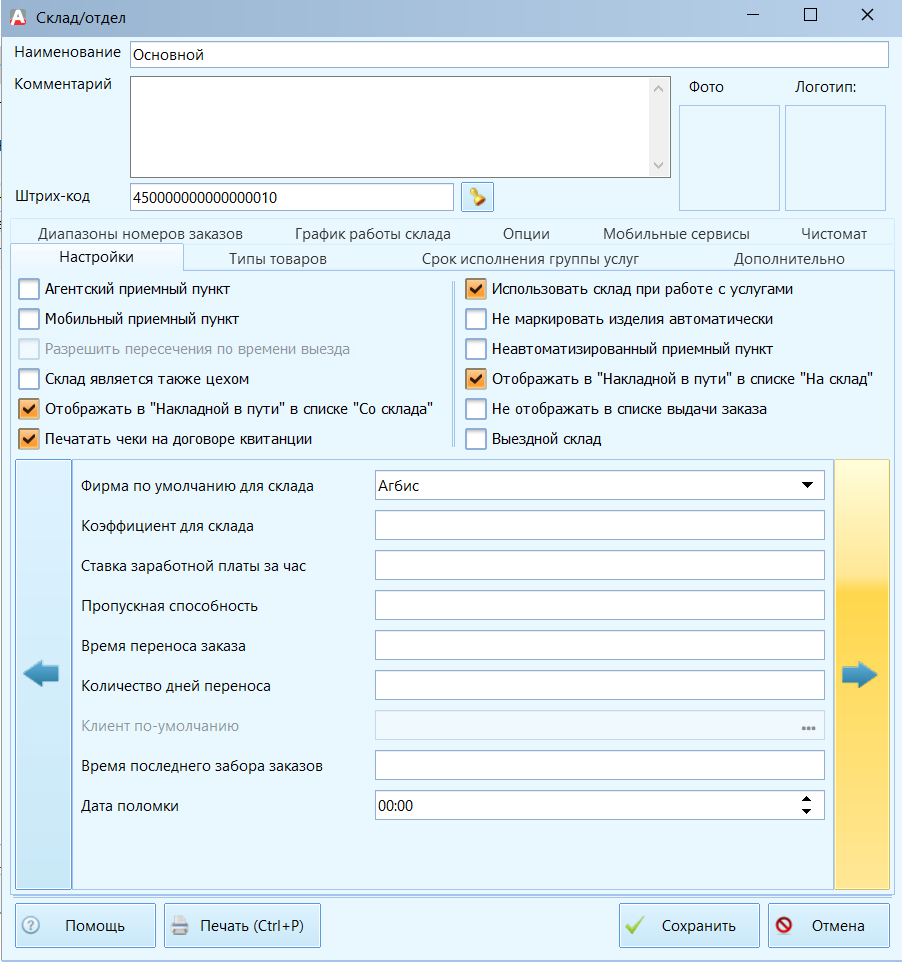902x962 pixels.
Task: Open the Мобильные сервисы tab
Action: [x=676, y=234]
